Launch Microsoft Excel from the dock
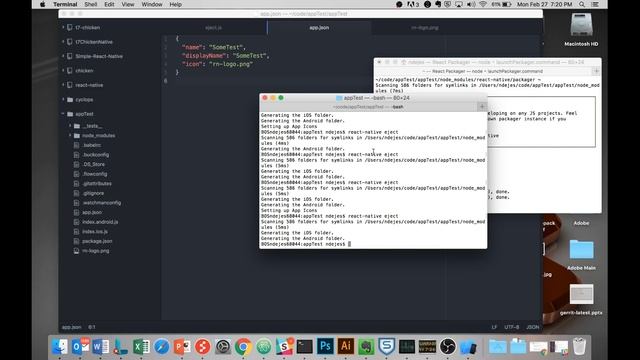The height and width of the screenshot is (360, 640). click(x=141, y=347)
